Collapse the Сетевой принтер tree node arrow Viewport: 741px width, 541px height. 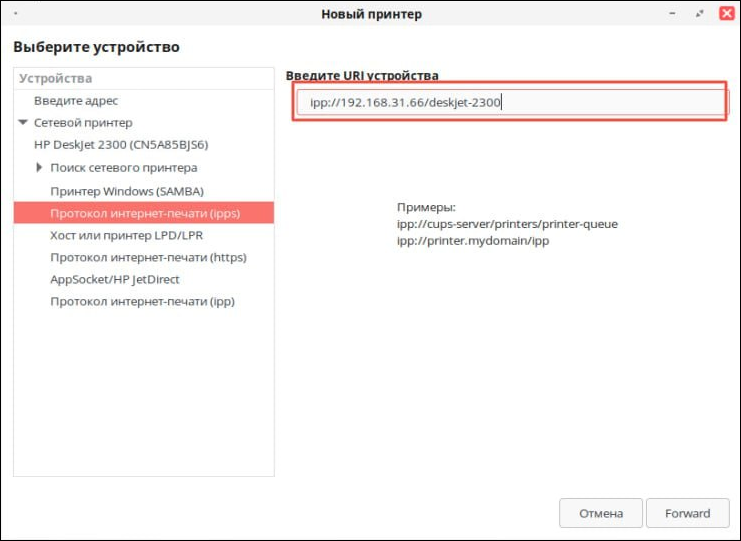pyautogui.click(x=23, y=123)
